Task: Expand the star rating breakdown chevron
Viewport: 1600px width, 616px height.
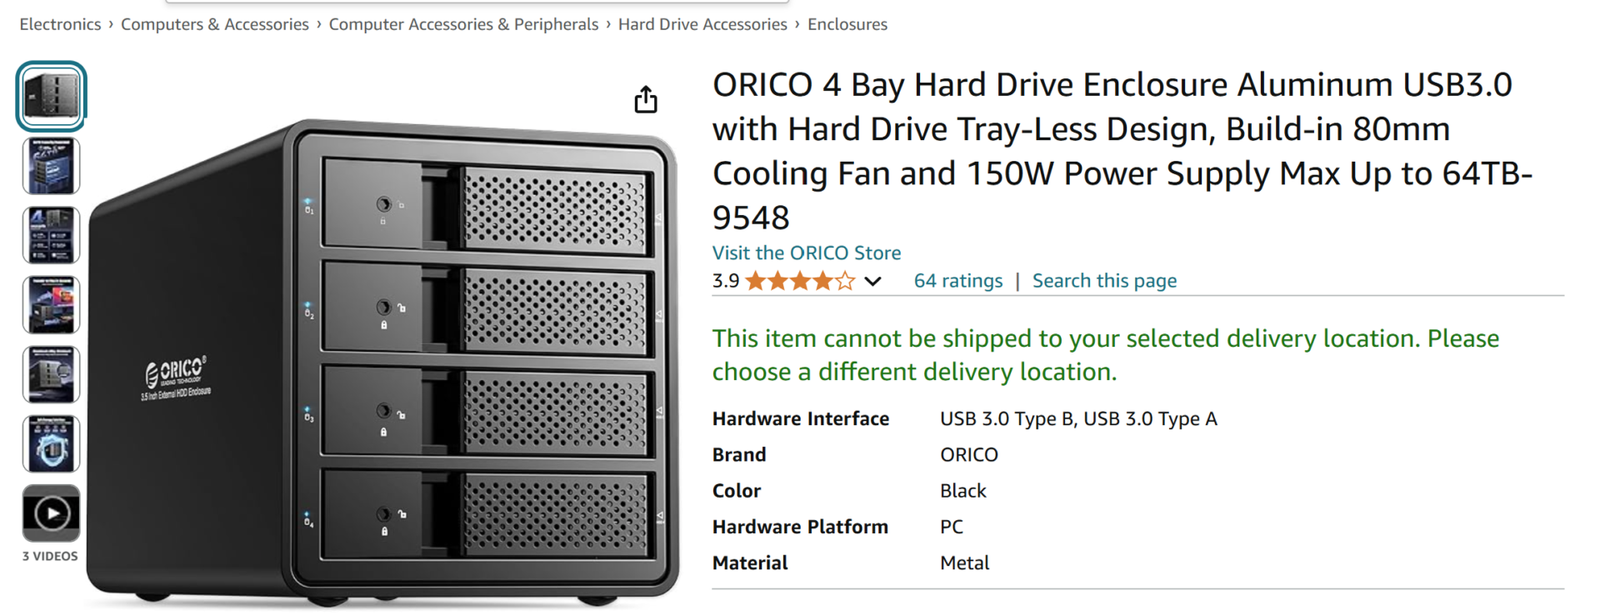Action: click(873, 282)
